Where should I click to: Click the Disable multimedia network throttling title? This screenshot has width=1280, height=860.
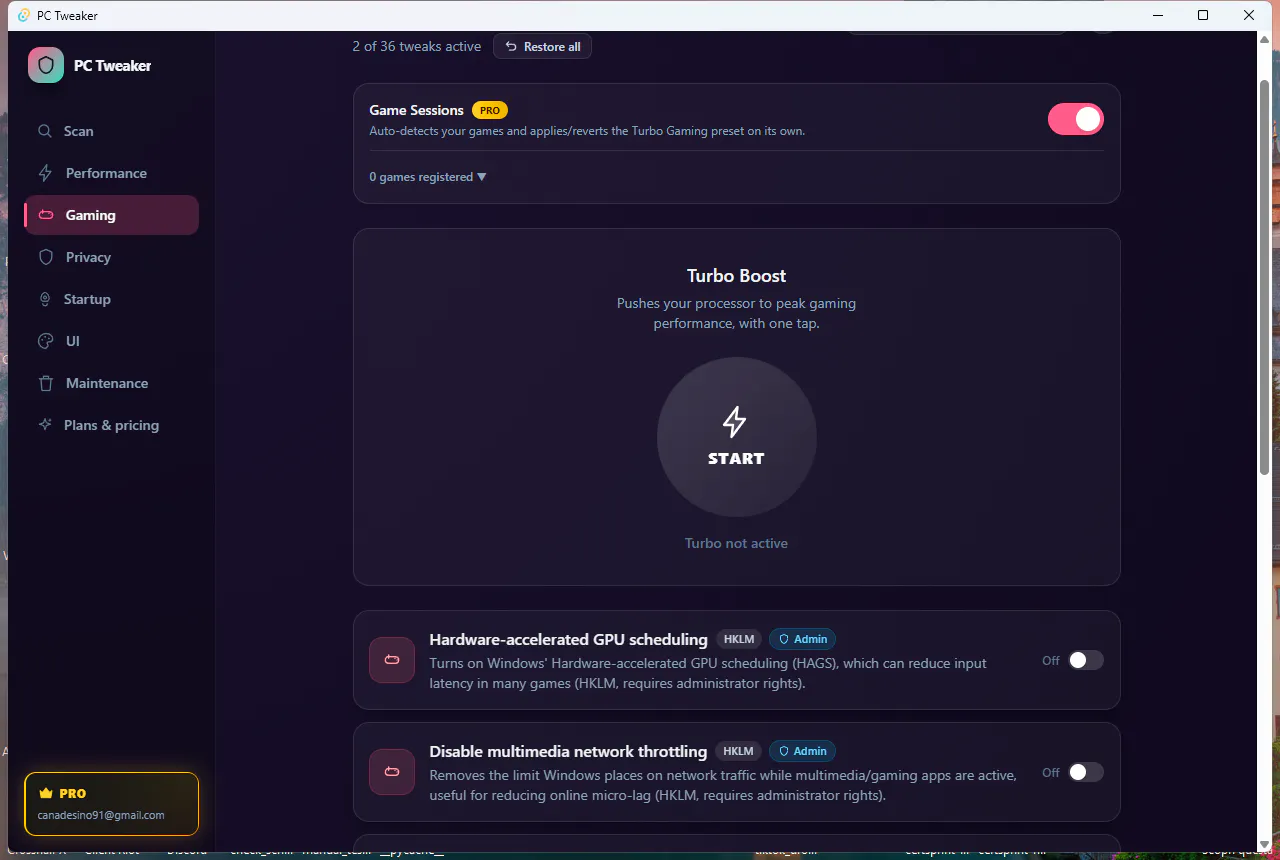[568, 751]
